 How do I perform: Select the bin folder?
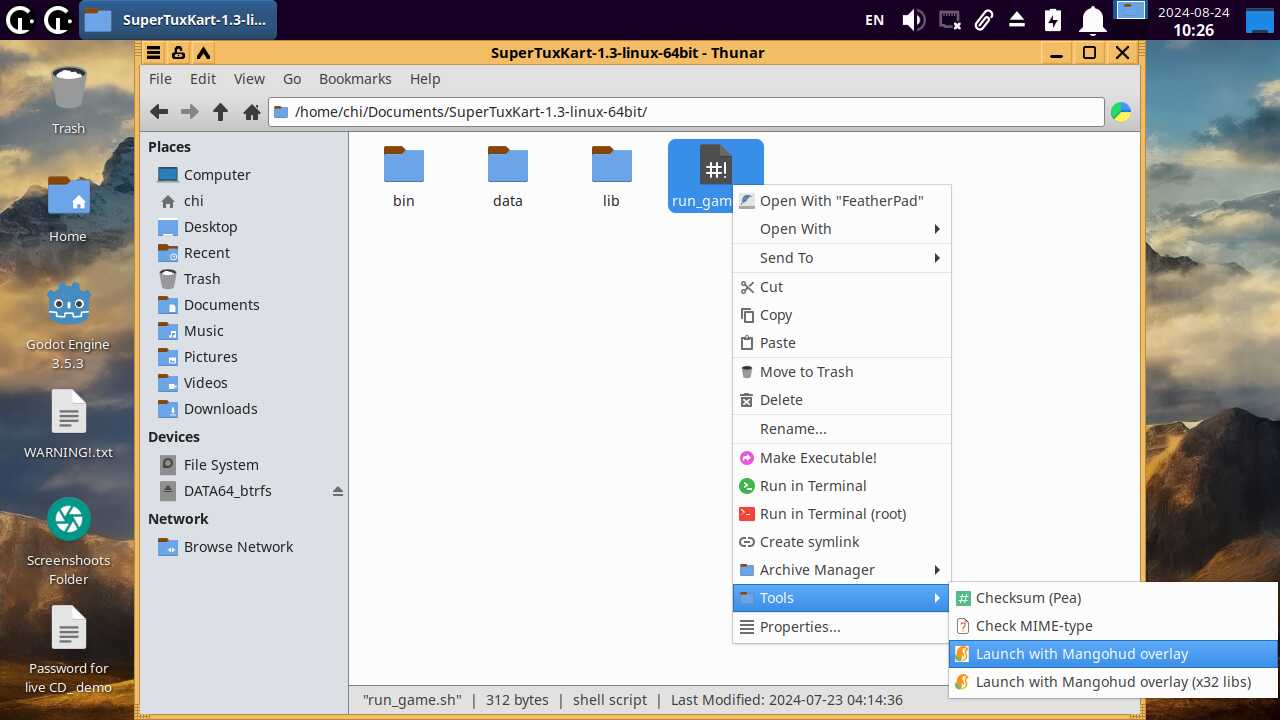click(404, 177)
